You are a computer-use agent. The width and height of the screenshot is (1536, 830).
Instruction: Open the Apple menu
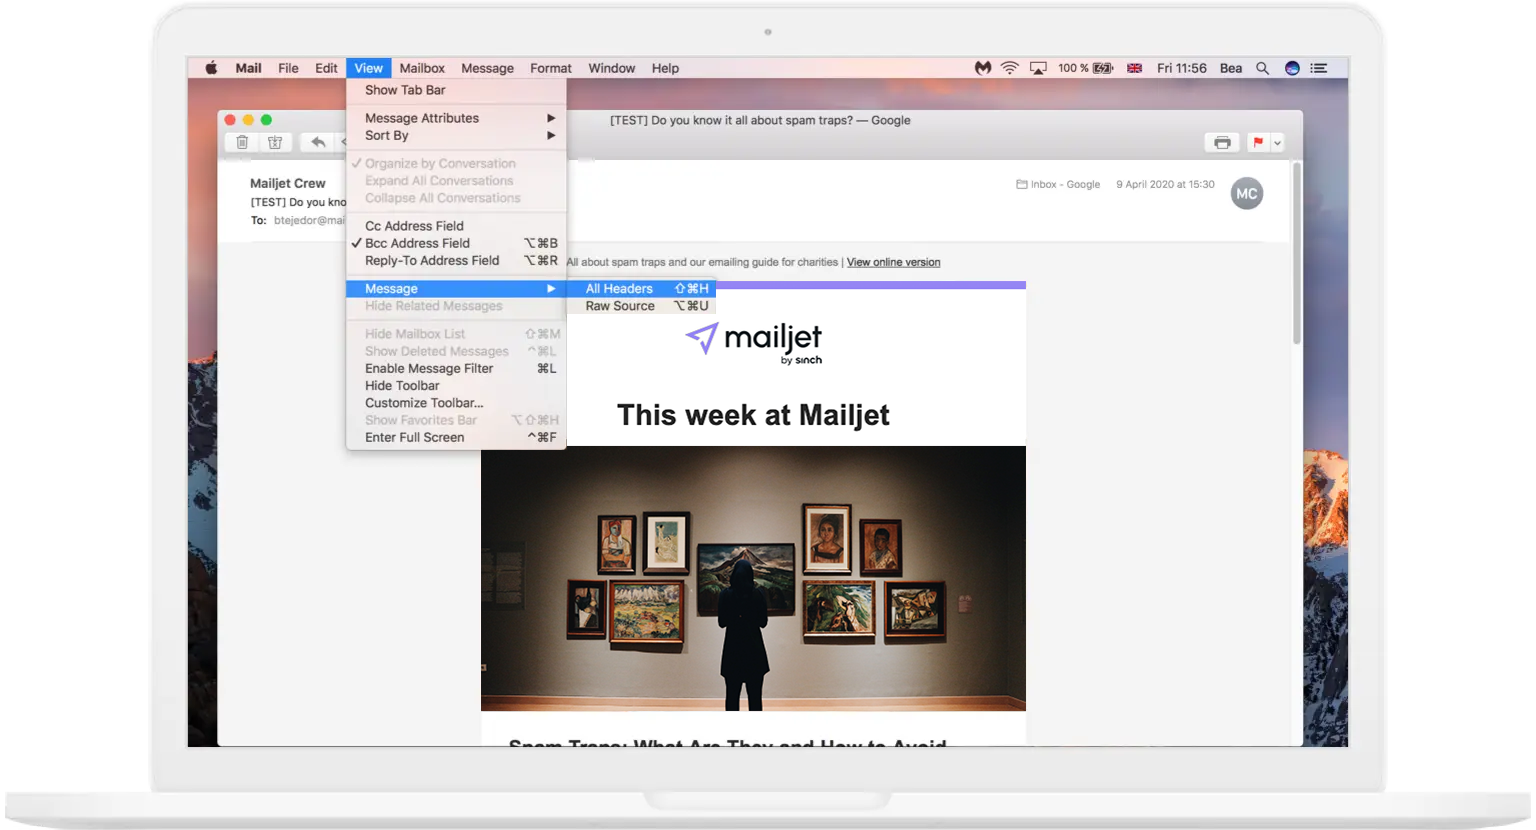(x=211, y=68)
